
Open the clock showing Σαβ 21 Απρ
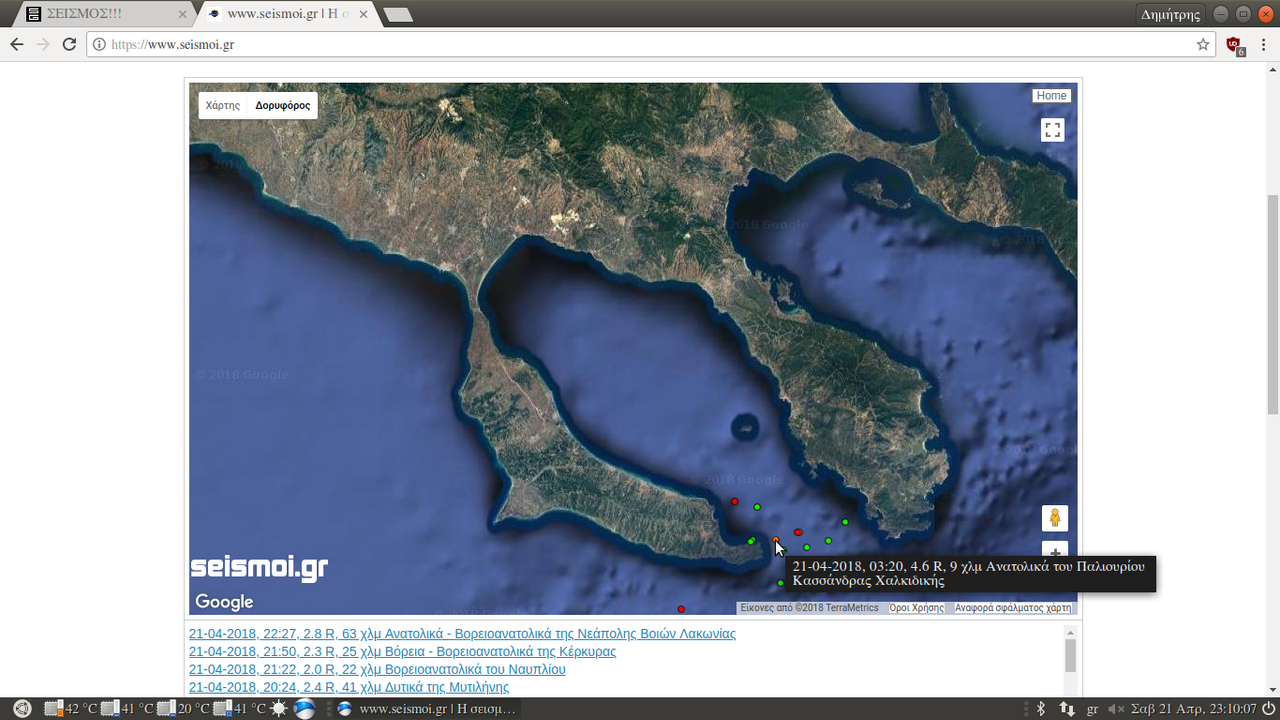(1192, 709)
